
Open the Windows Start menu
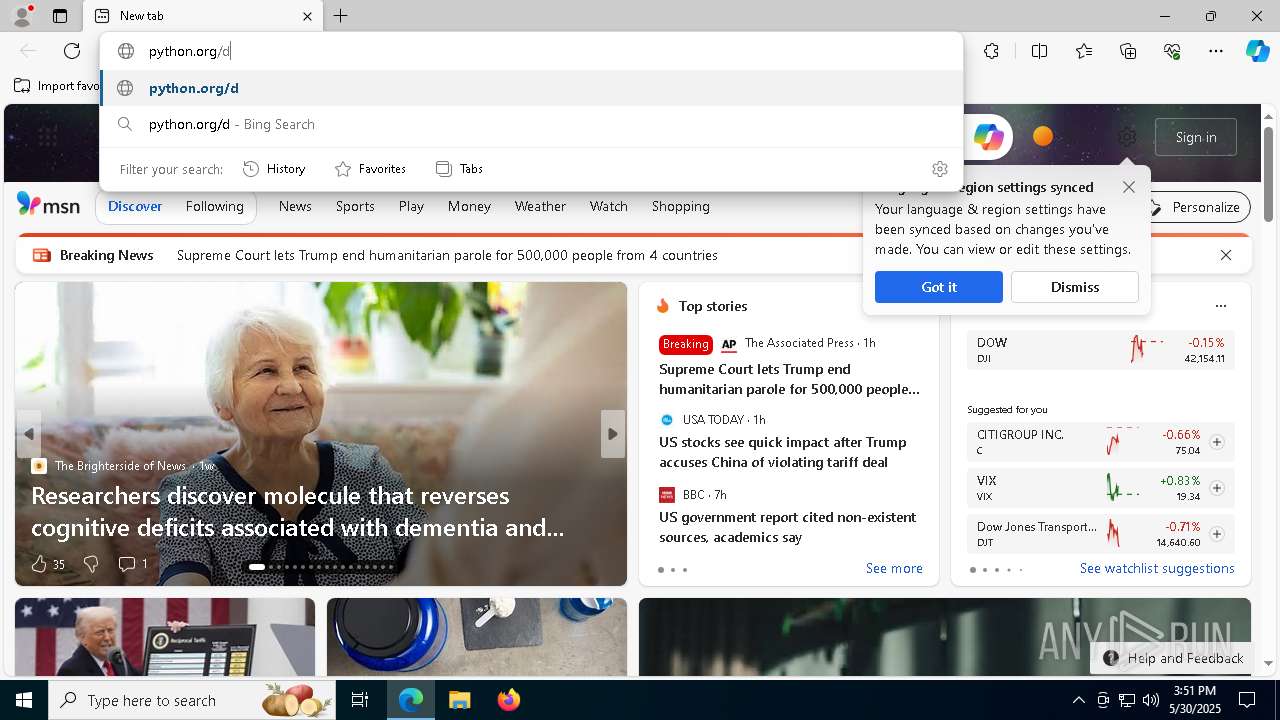(24, 700)
